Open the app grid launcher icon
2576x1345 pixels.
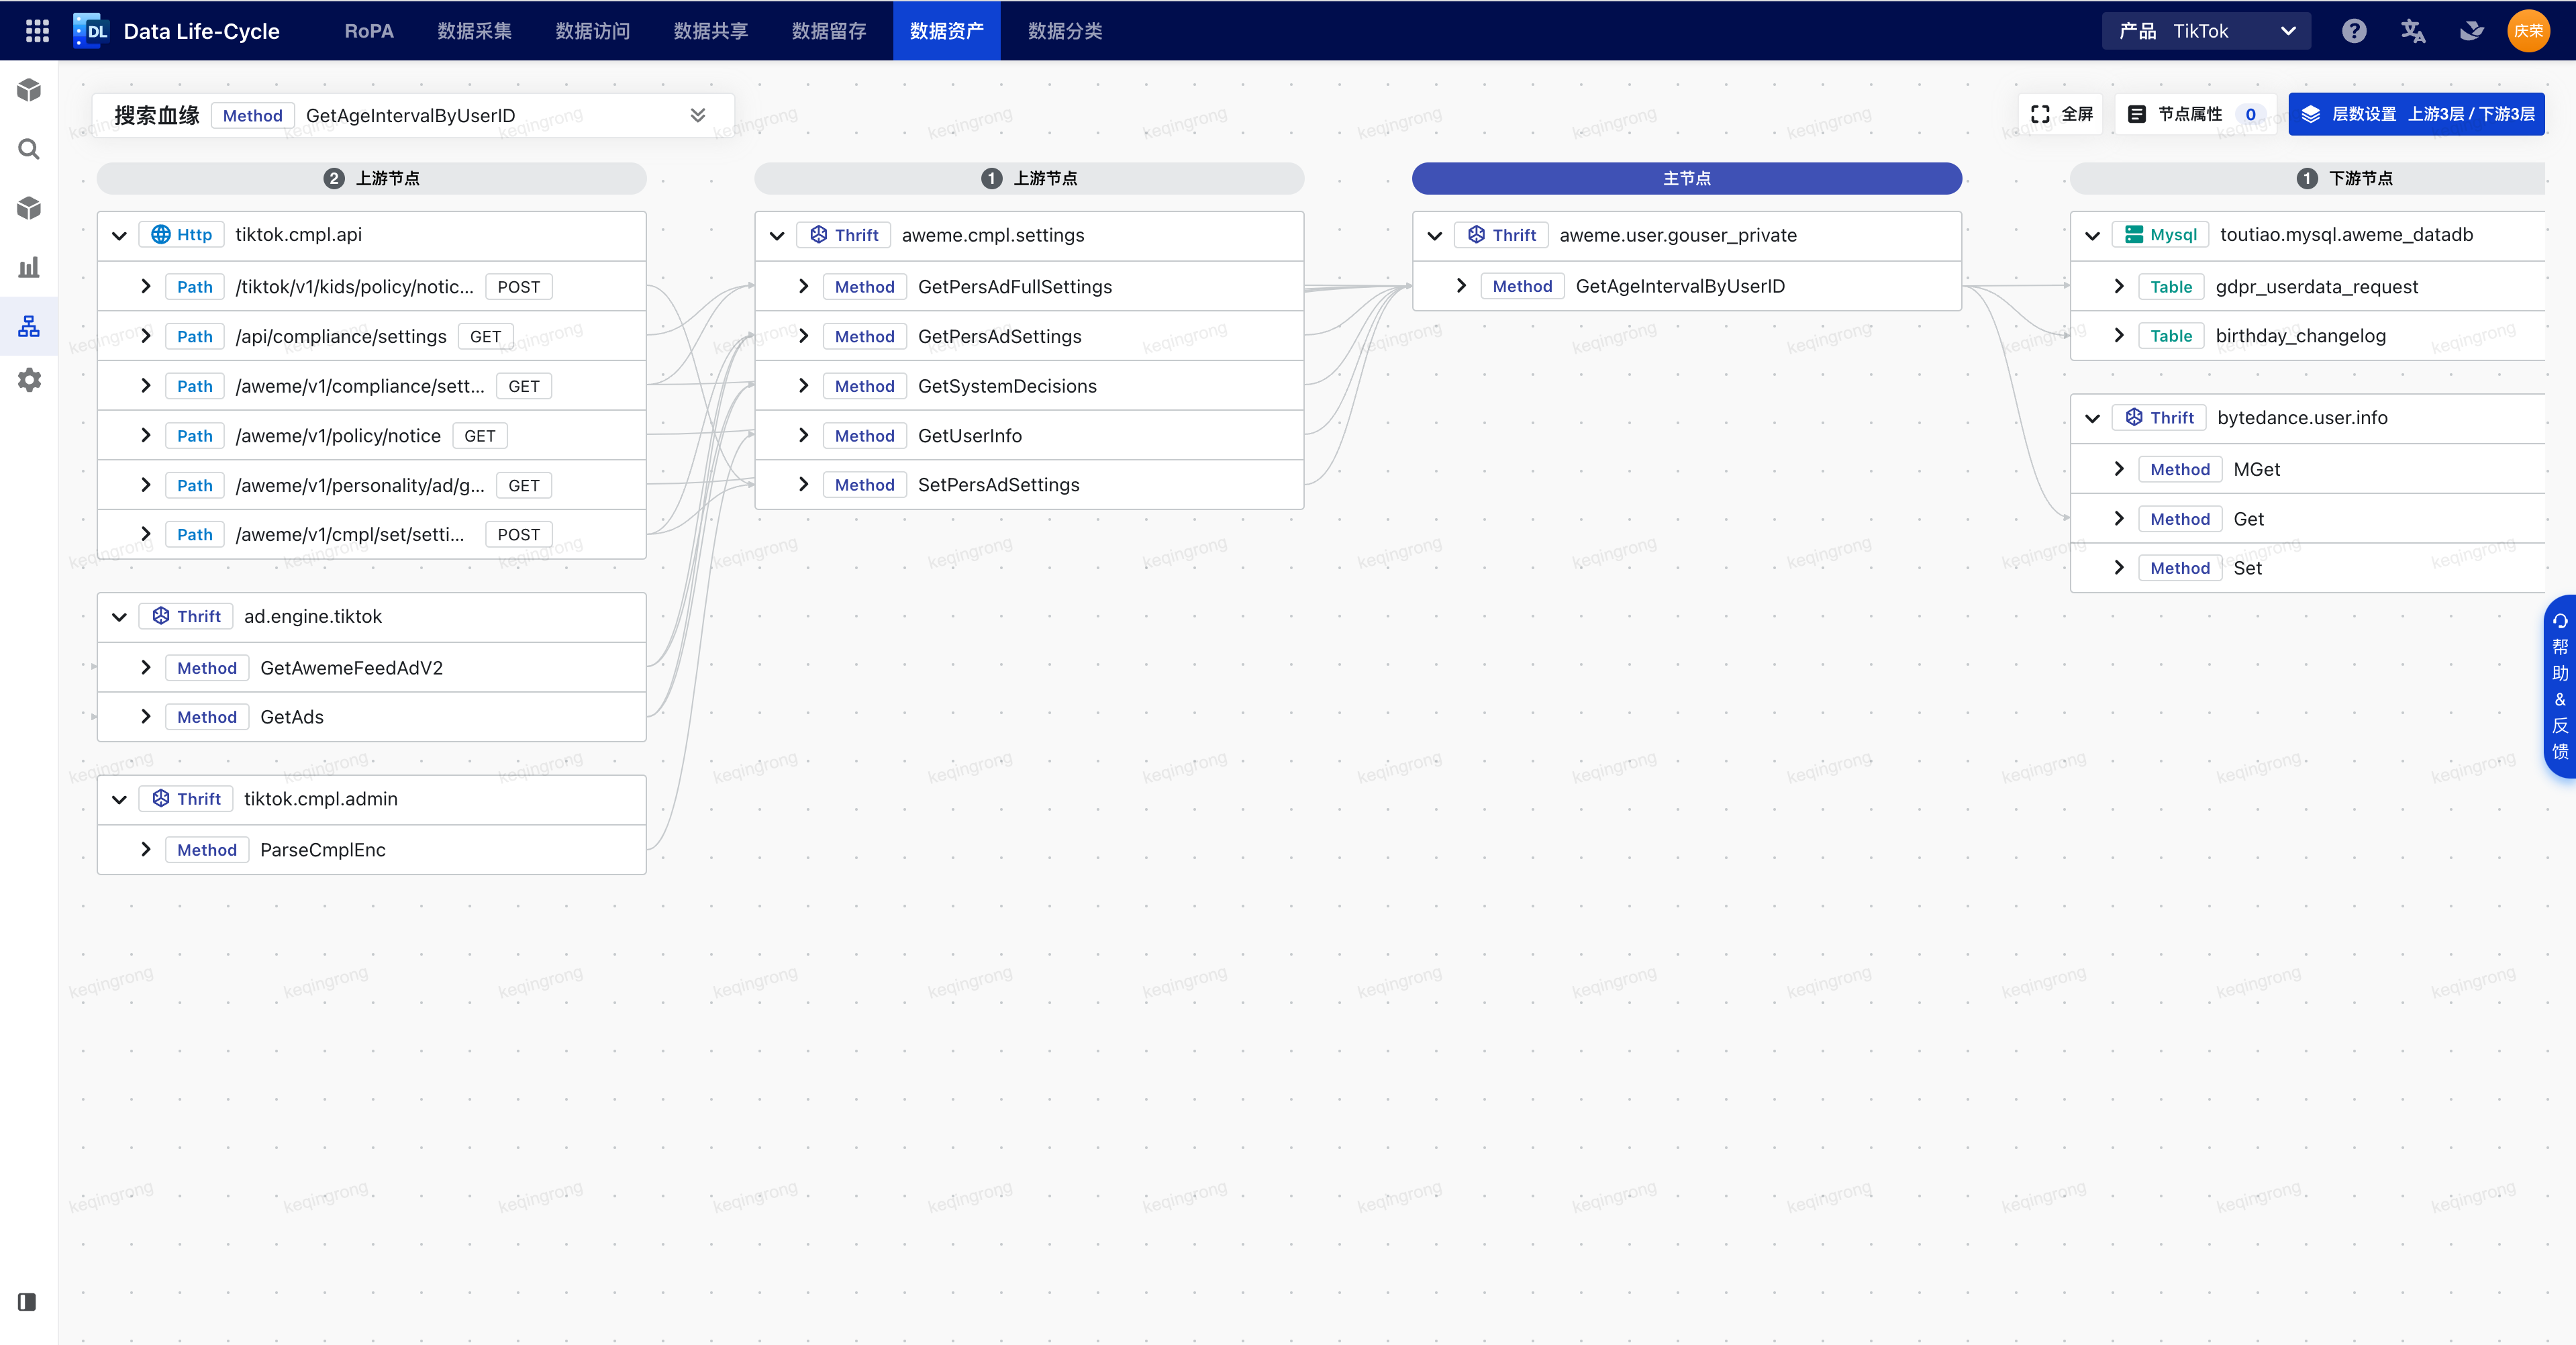[37, 31]
